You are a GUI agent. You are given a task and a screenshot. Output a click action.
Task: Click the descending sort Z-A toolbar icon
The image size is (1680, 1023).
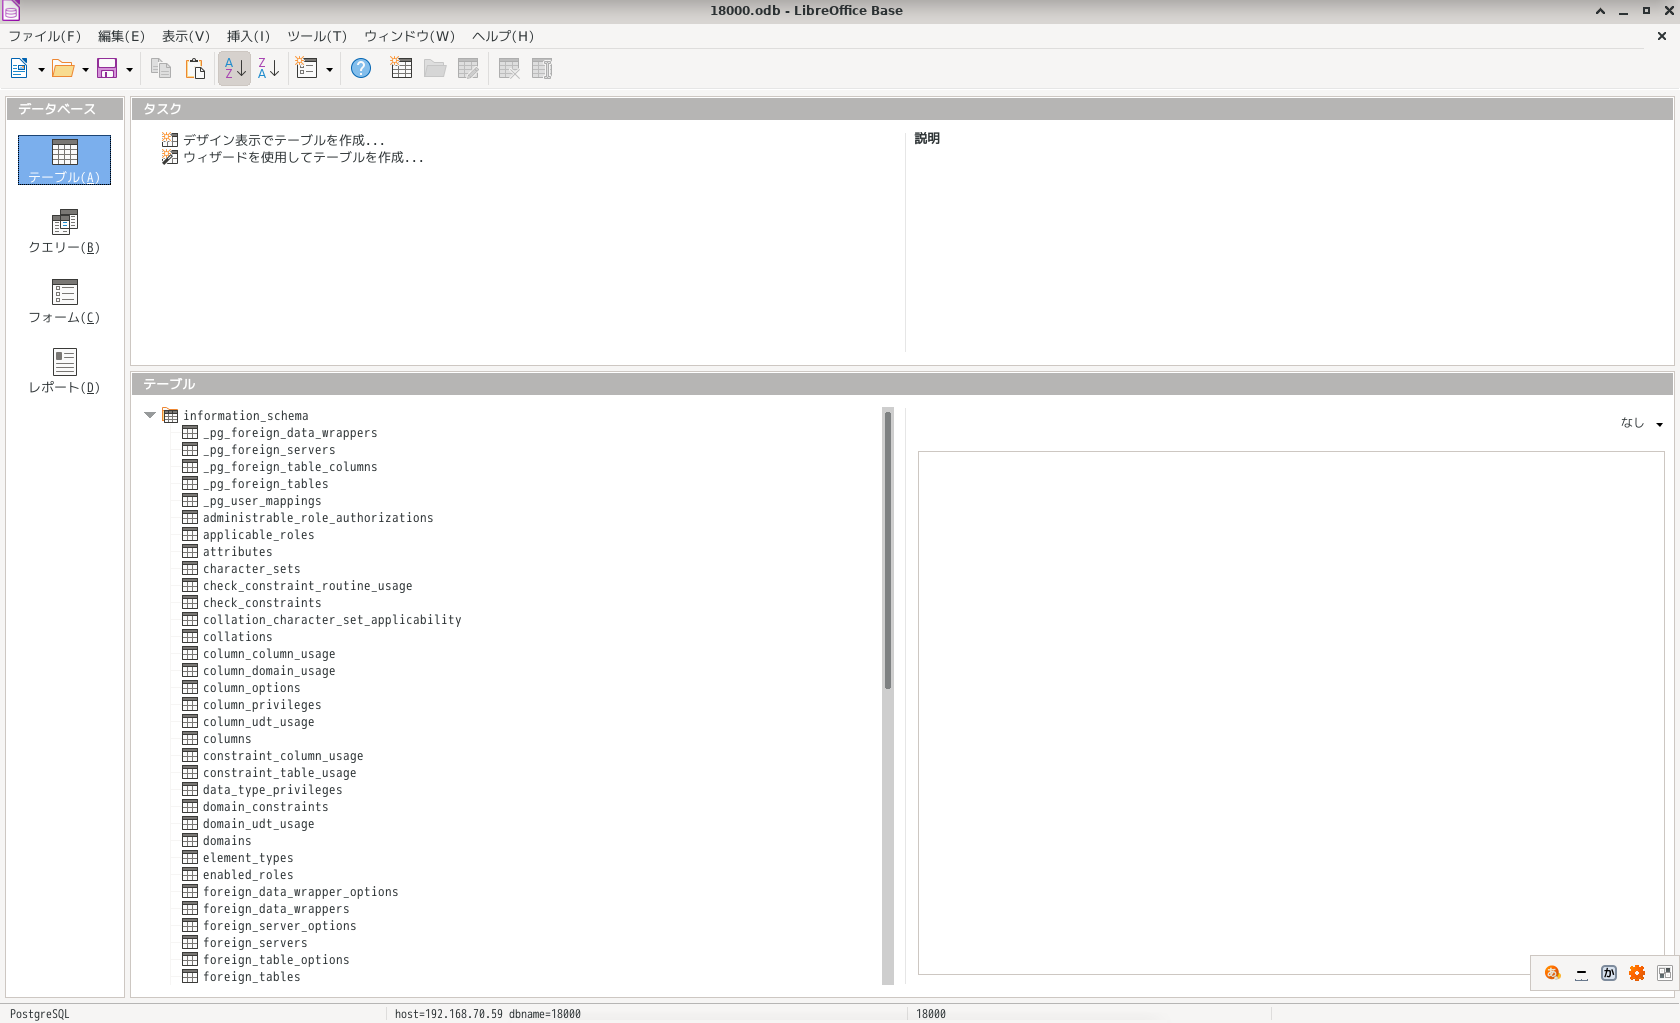tap(267, 68)
